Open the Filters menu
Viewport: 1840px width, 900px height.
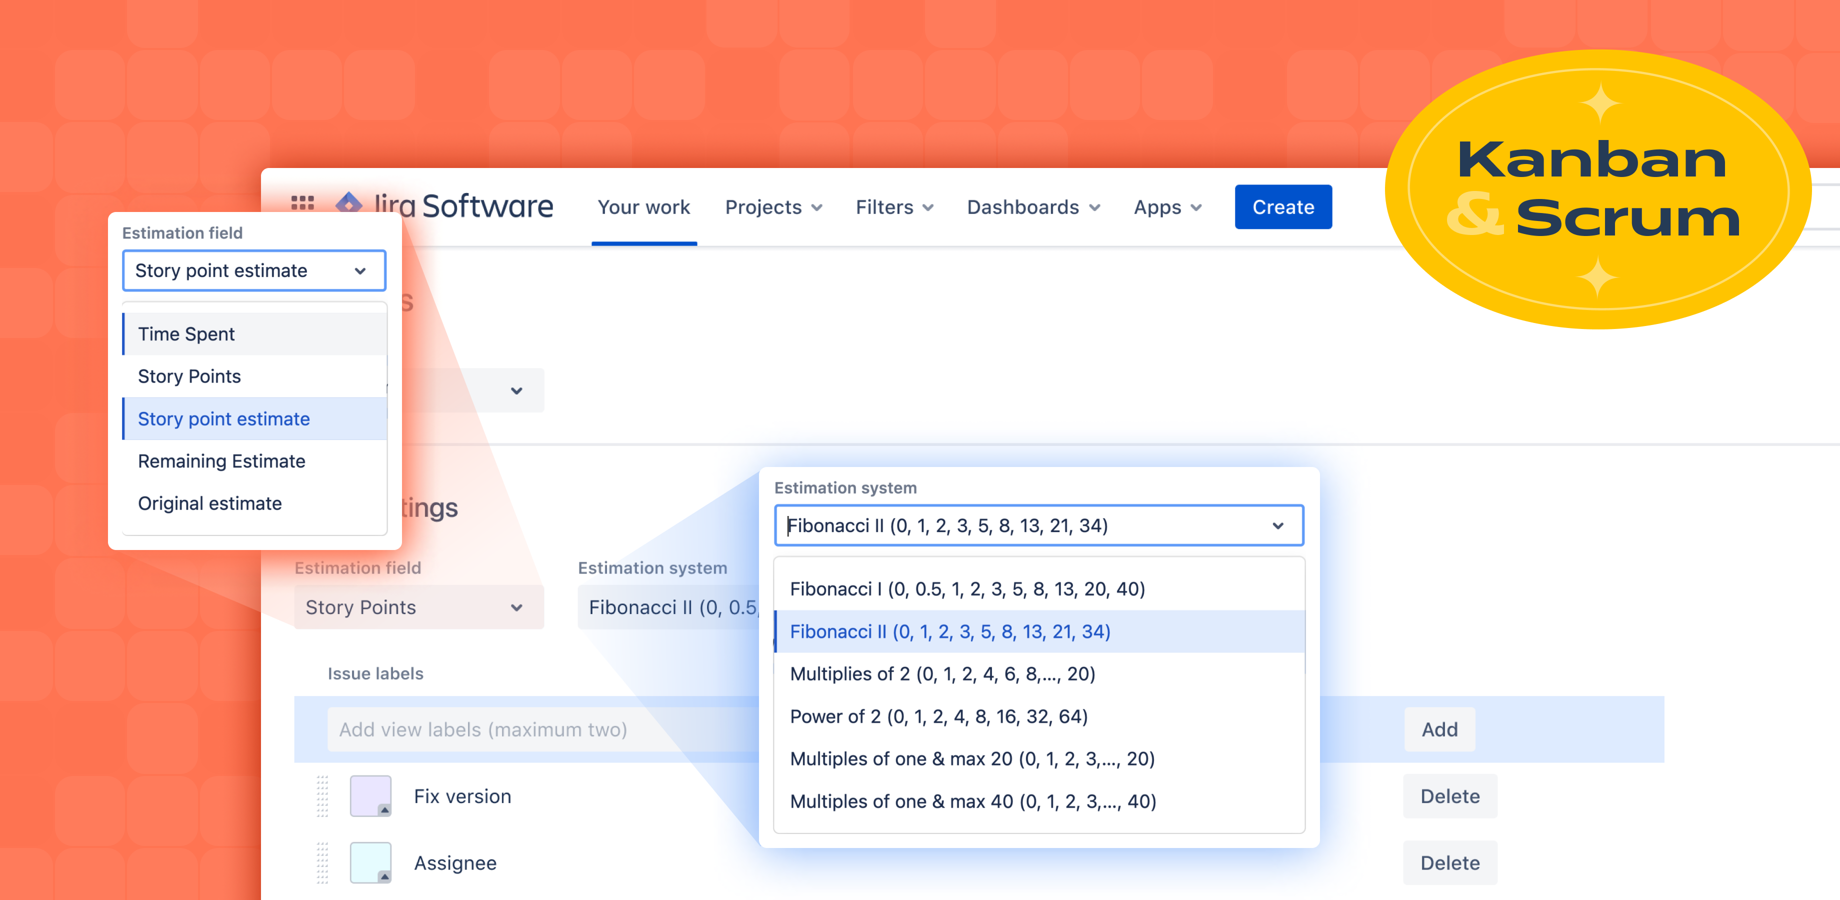click(895, 207)
